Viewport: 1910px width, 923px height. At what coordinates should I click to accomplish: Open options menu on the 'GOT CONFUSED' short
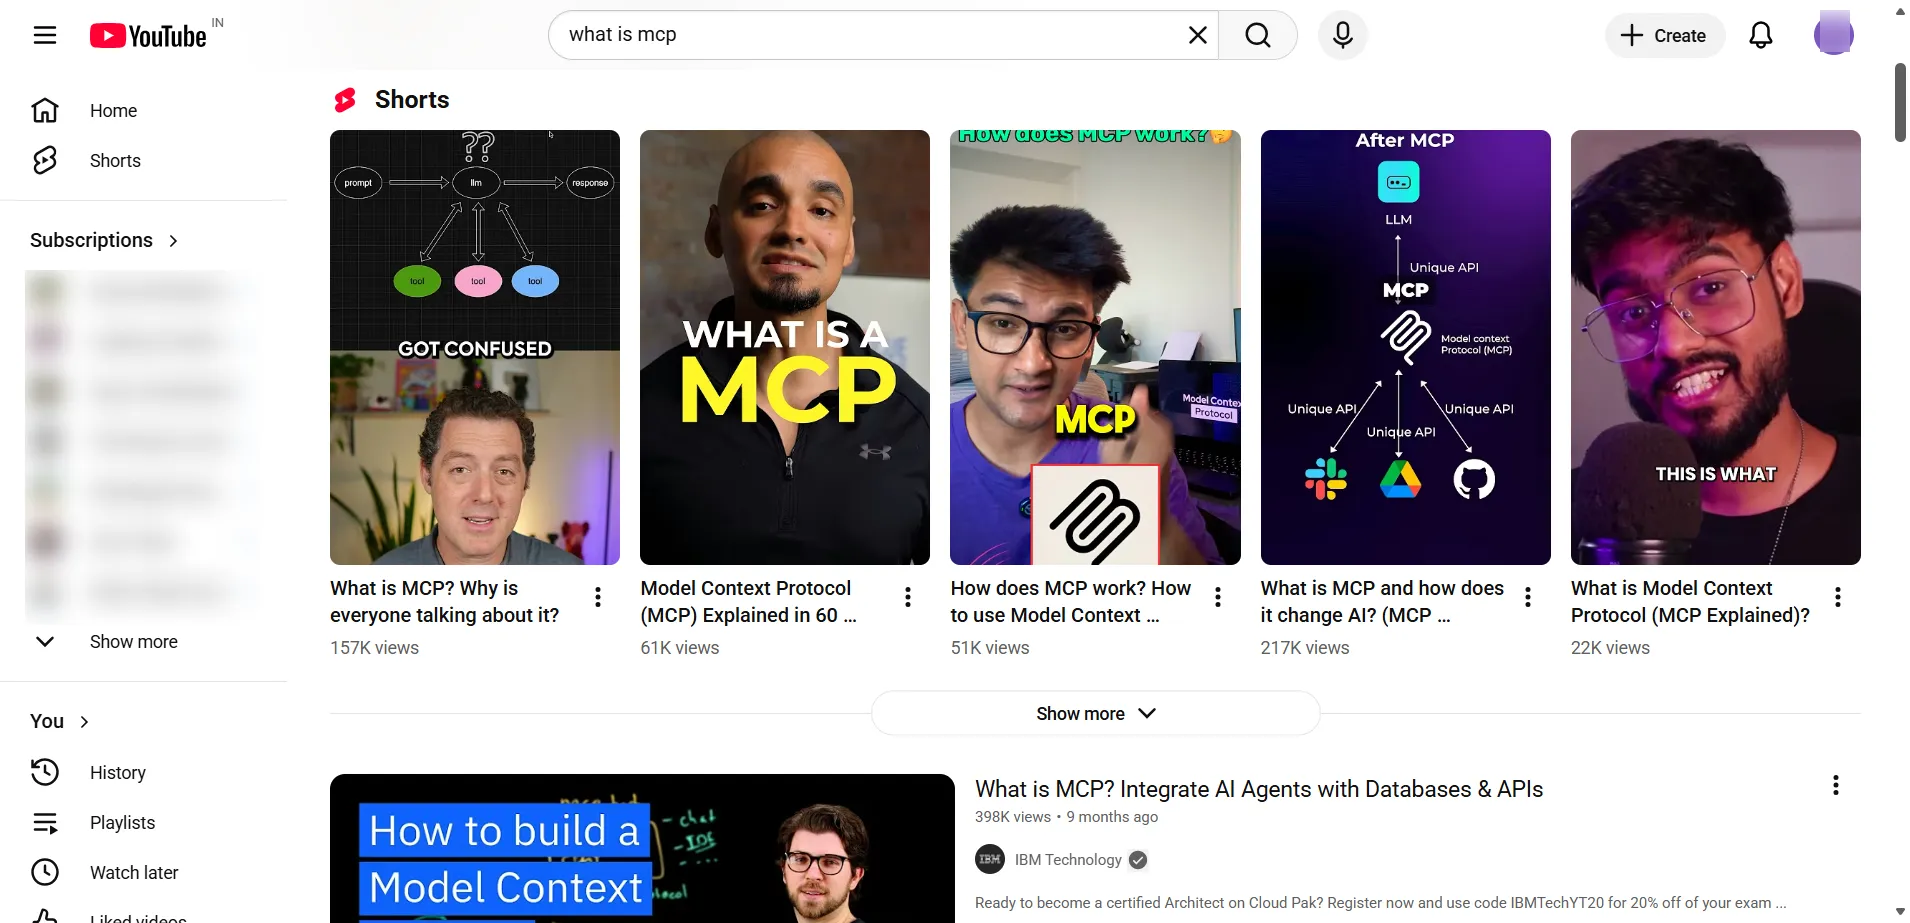597,596
